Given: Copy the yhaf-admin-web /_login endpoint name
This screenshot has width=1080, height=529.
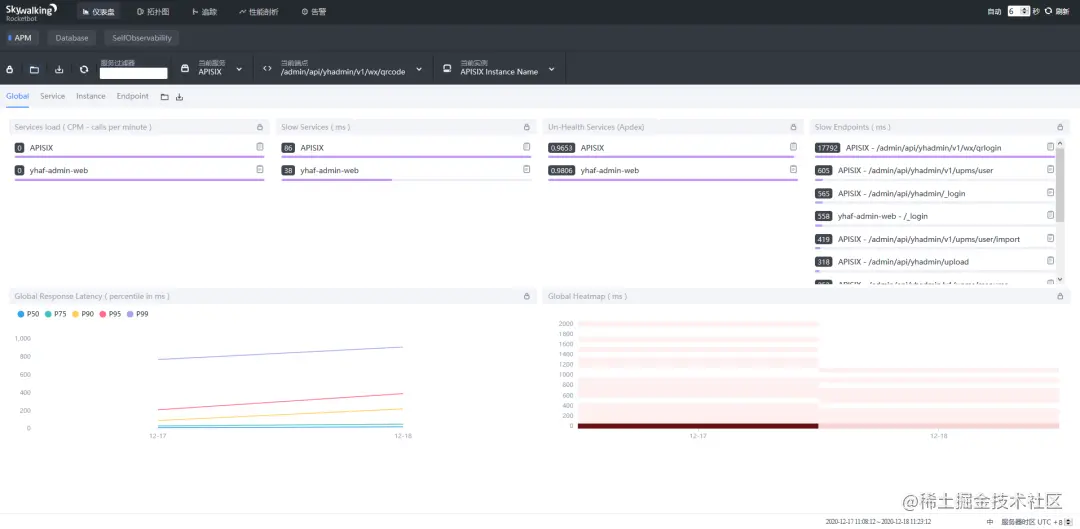Looking at the screenshot, I should click(1050, 215).
